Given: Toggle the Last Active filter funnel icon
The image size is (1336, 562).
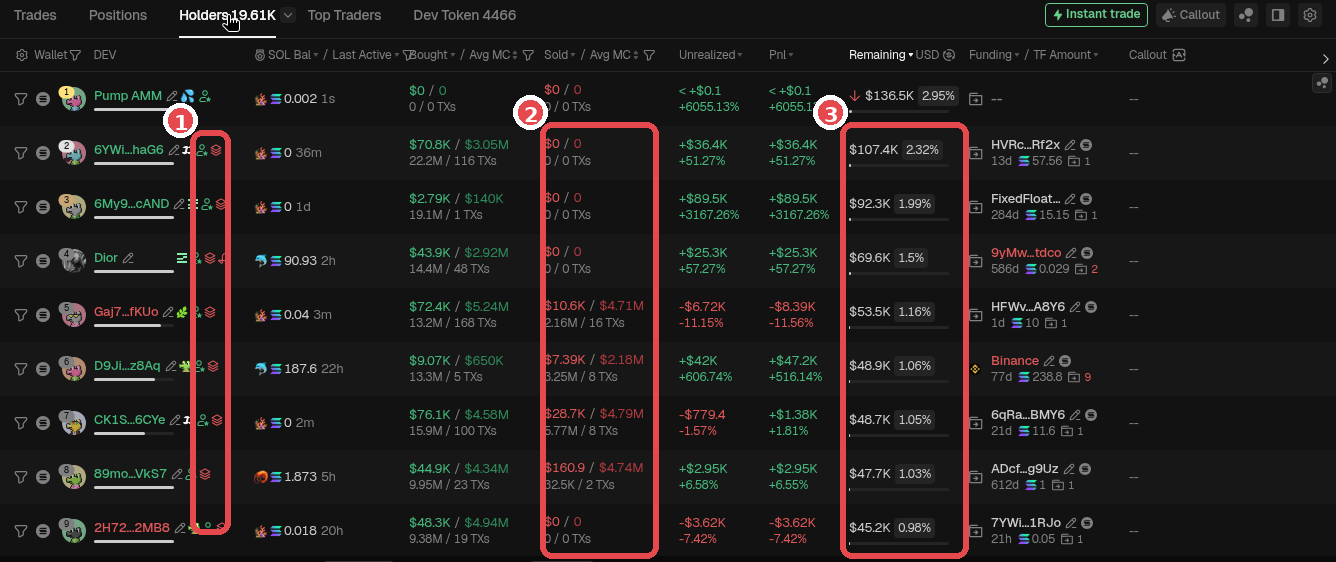Looking at the screenshot, I should click(408, 55).
